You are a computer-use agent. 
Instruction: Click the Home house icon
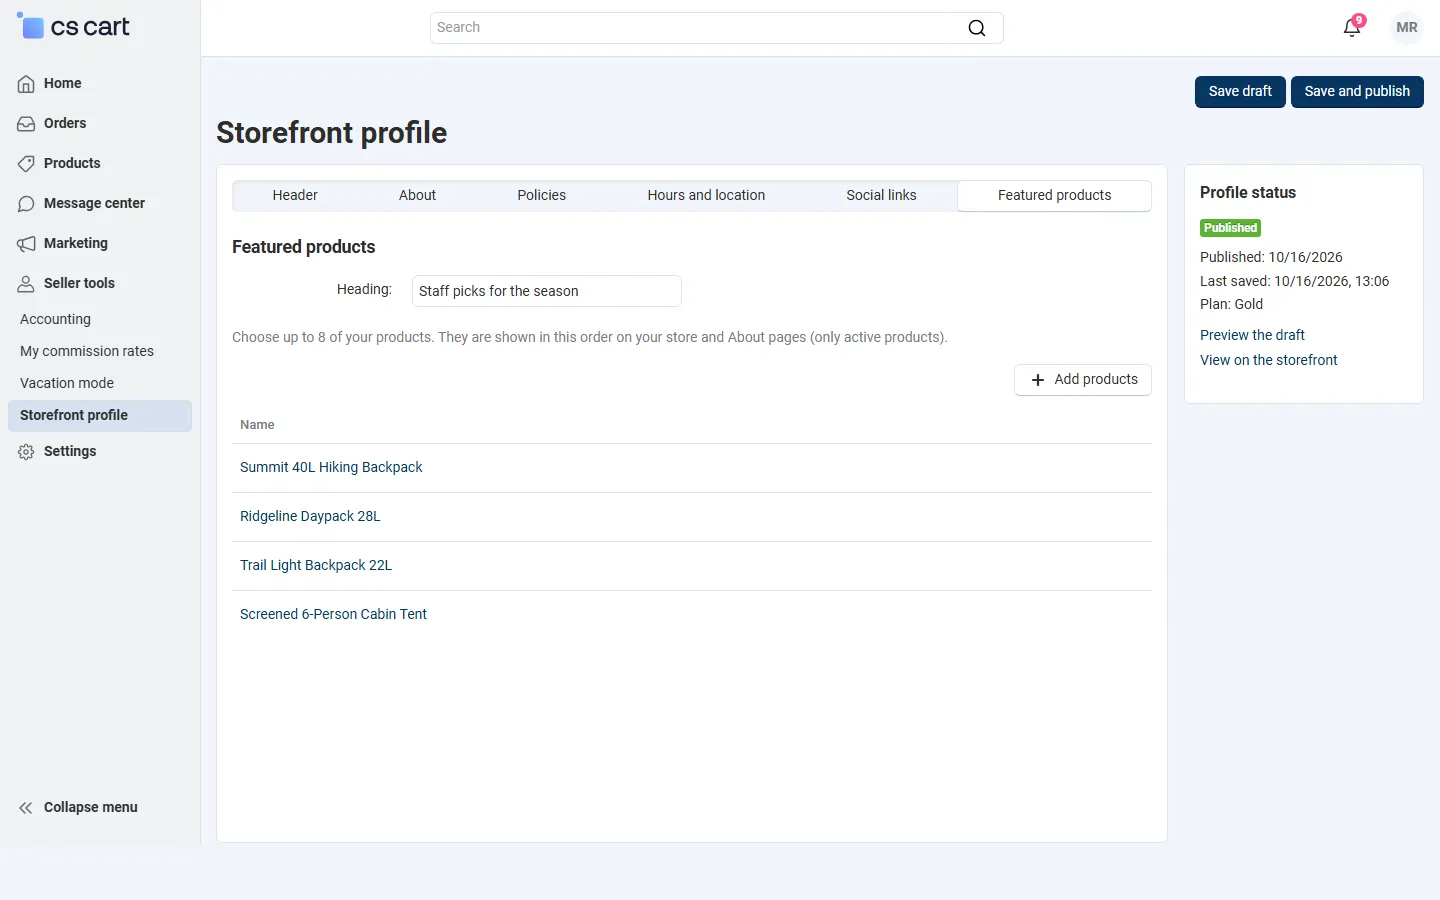(26, 84)
